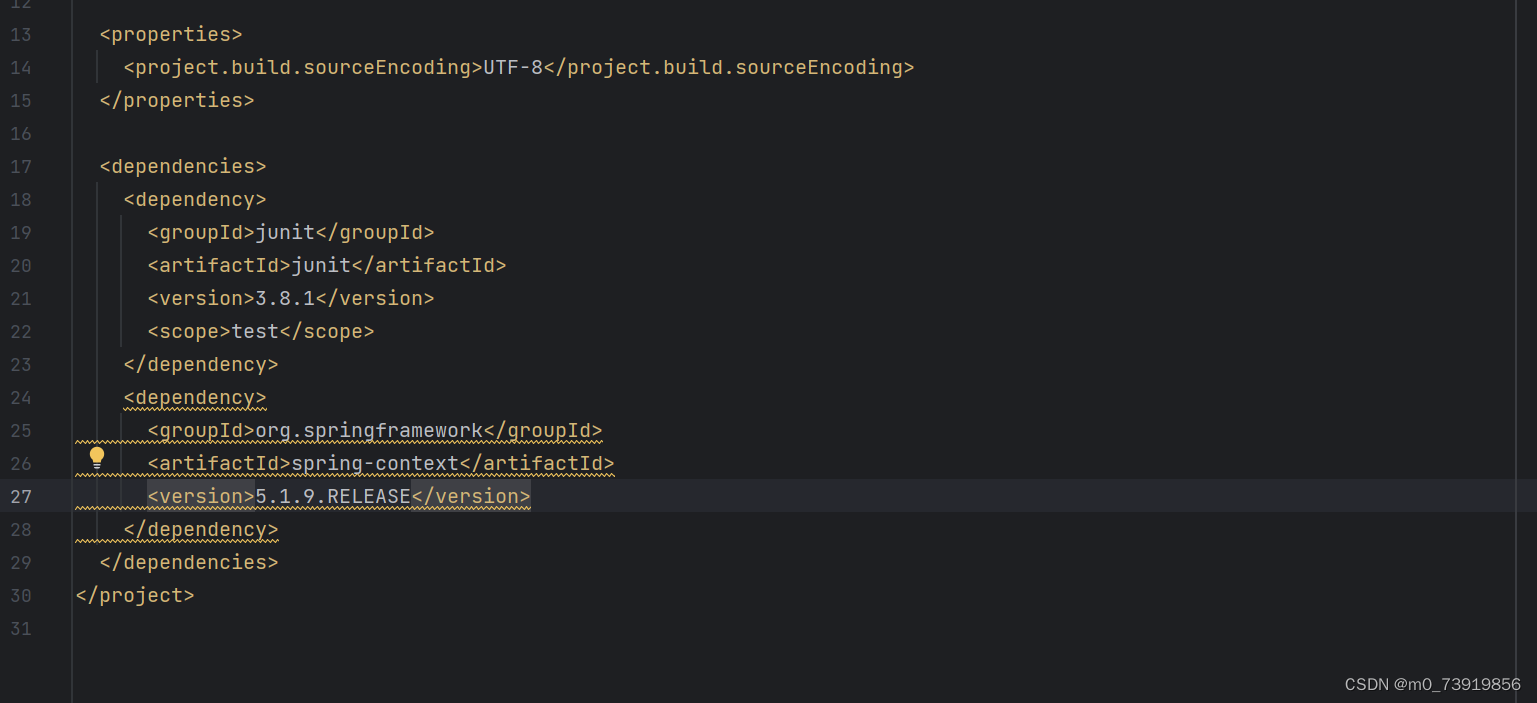Viewport: 1537px width, 703px height.
Task: Click the scope test value on line 22
Action: coord(255,331)
